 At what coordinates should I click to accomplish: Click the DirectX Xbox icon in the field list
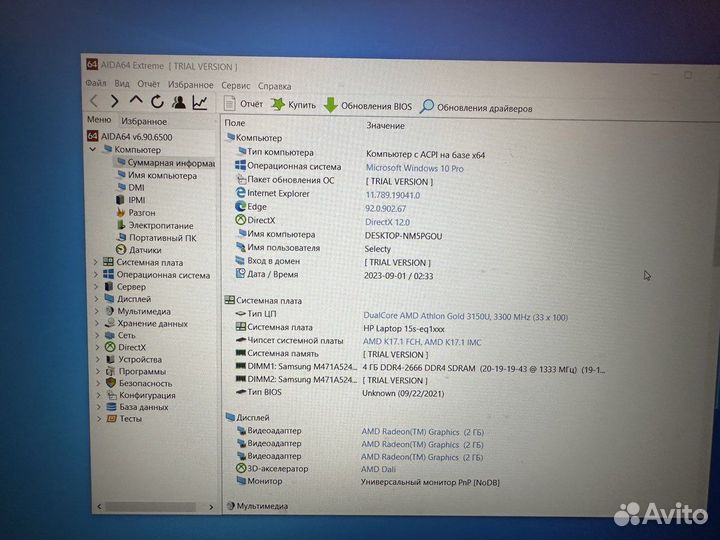coord(241,220)
